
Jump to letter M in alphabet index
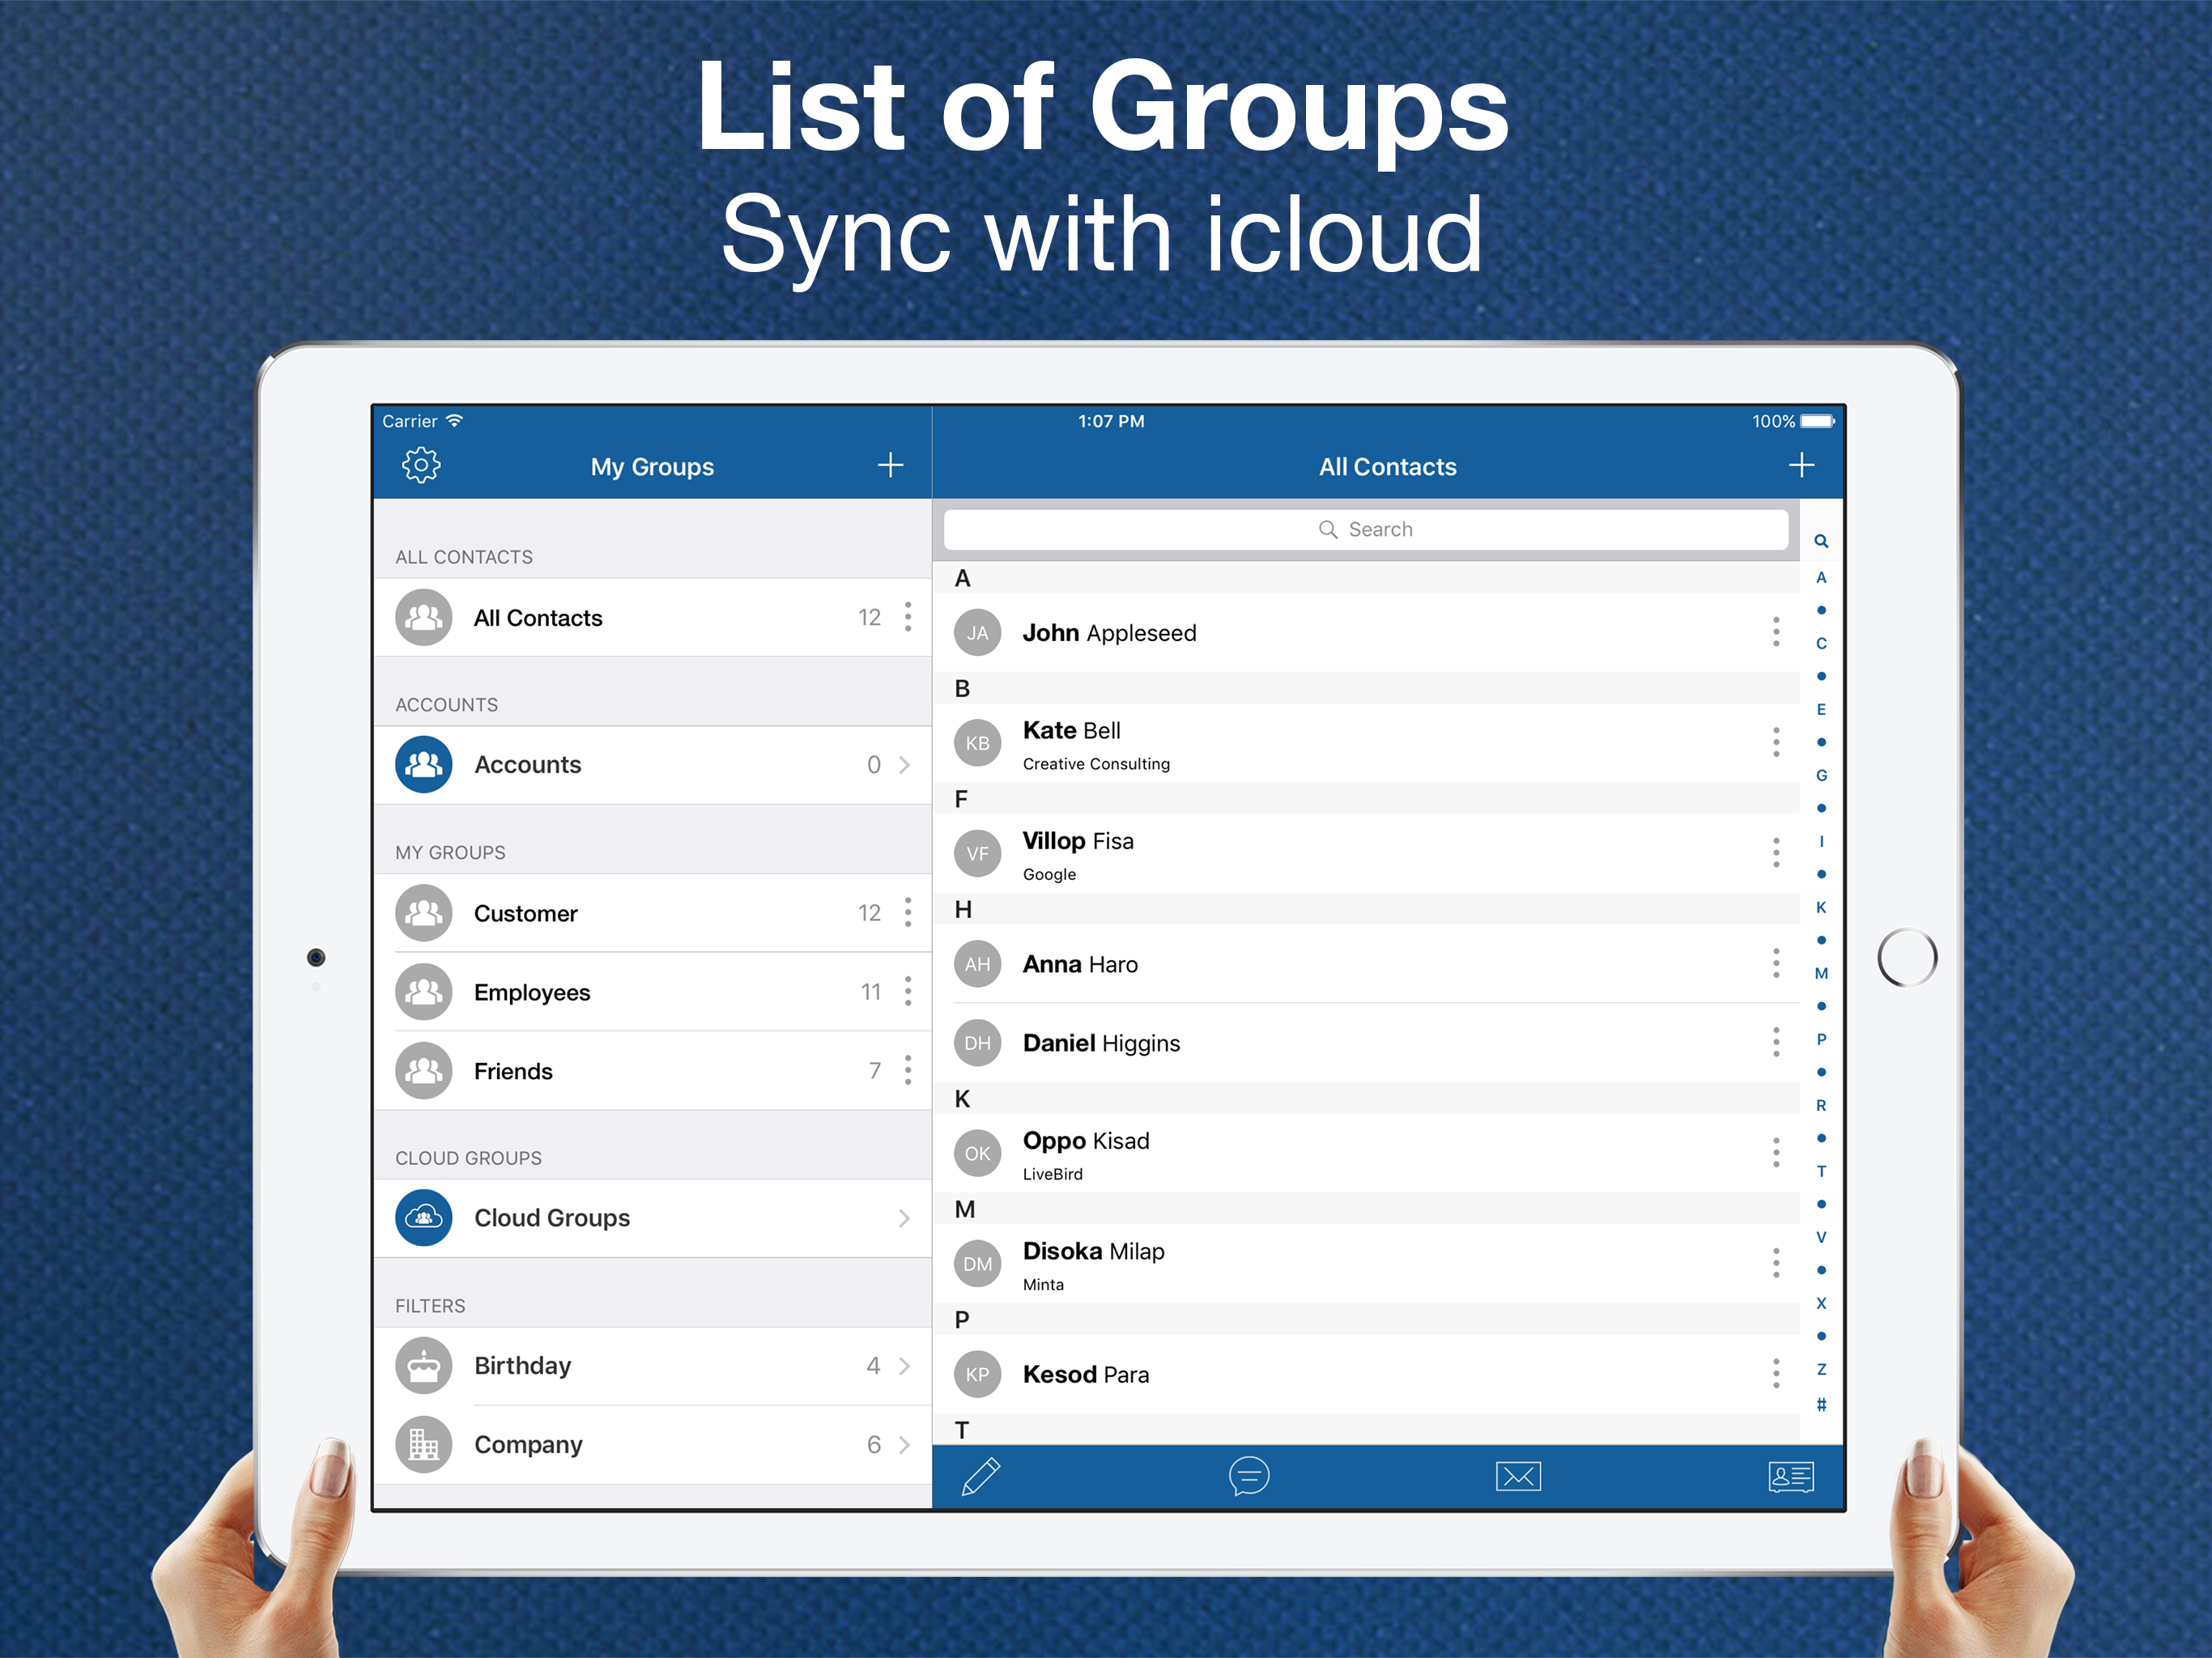(x=1820, y=973)
